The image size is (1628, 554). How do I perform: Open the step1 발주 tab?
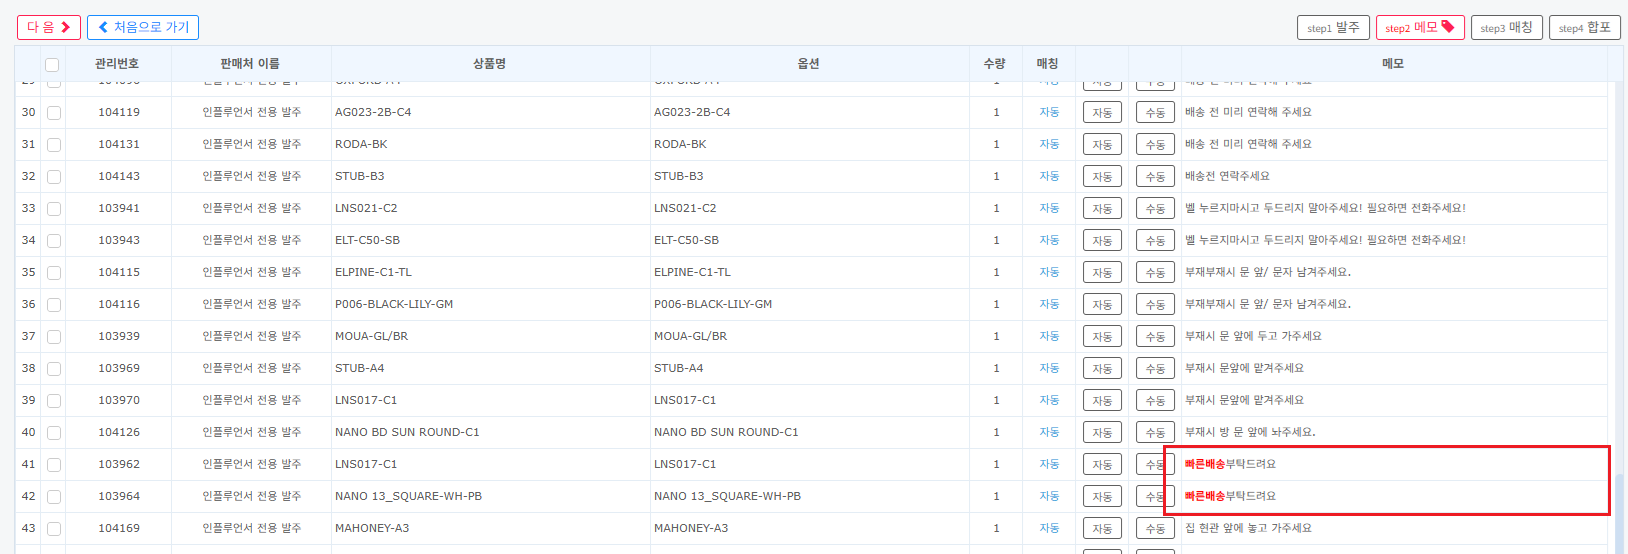tap(1333, 28)
